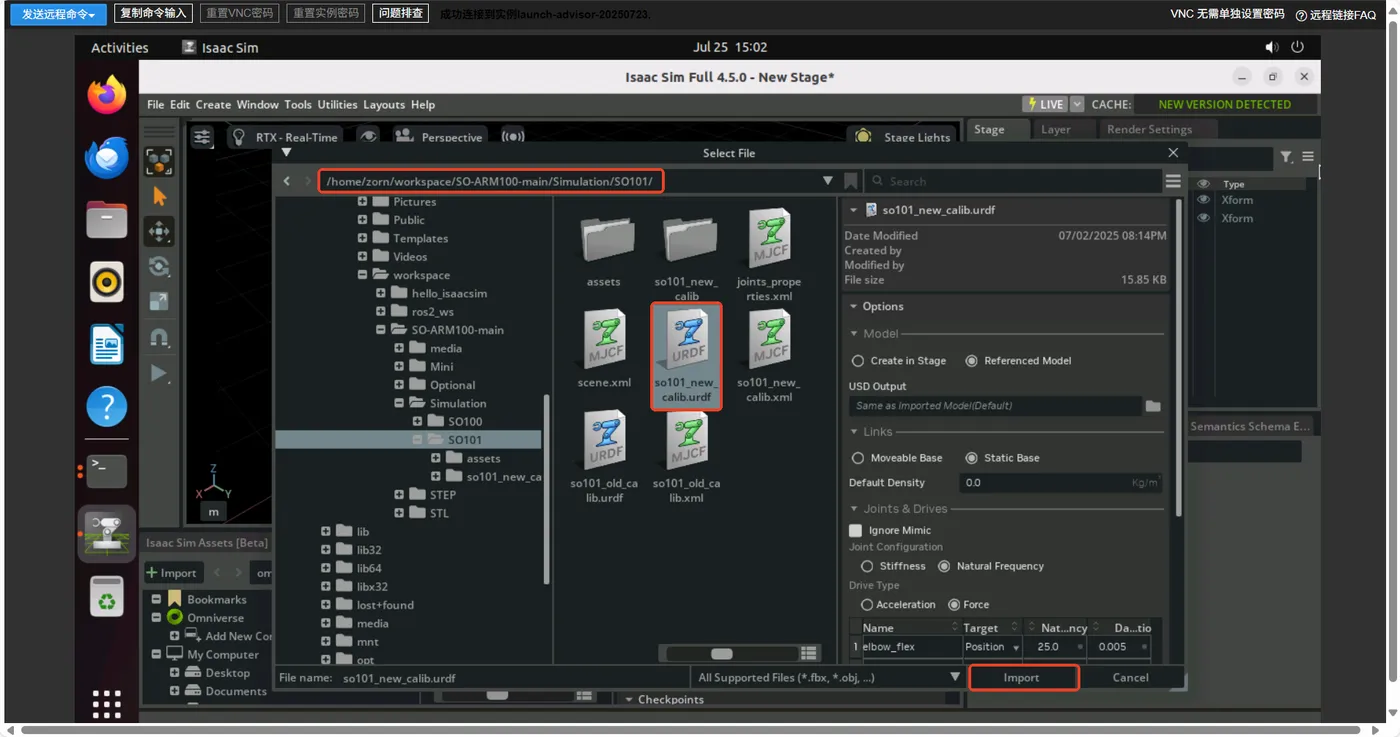The image size is (1400, 737).
Task: Toggle the magnet snap tool
Action: click(x=159, y=337)
